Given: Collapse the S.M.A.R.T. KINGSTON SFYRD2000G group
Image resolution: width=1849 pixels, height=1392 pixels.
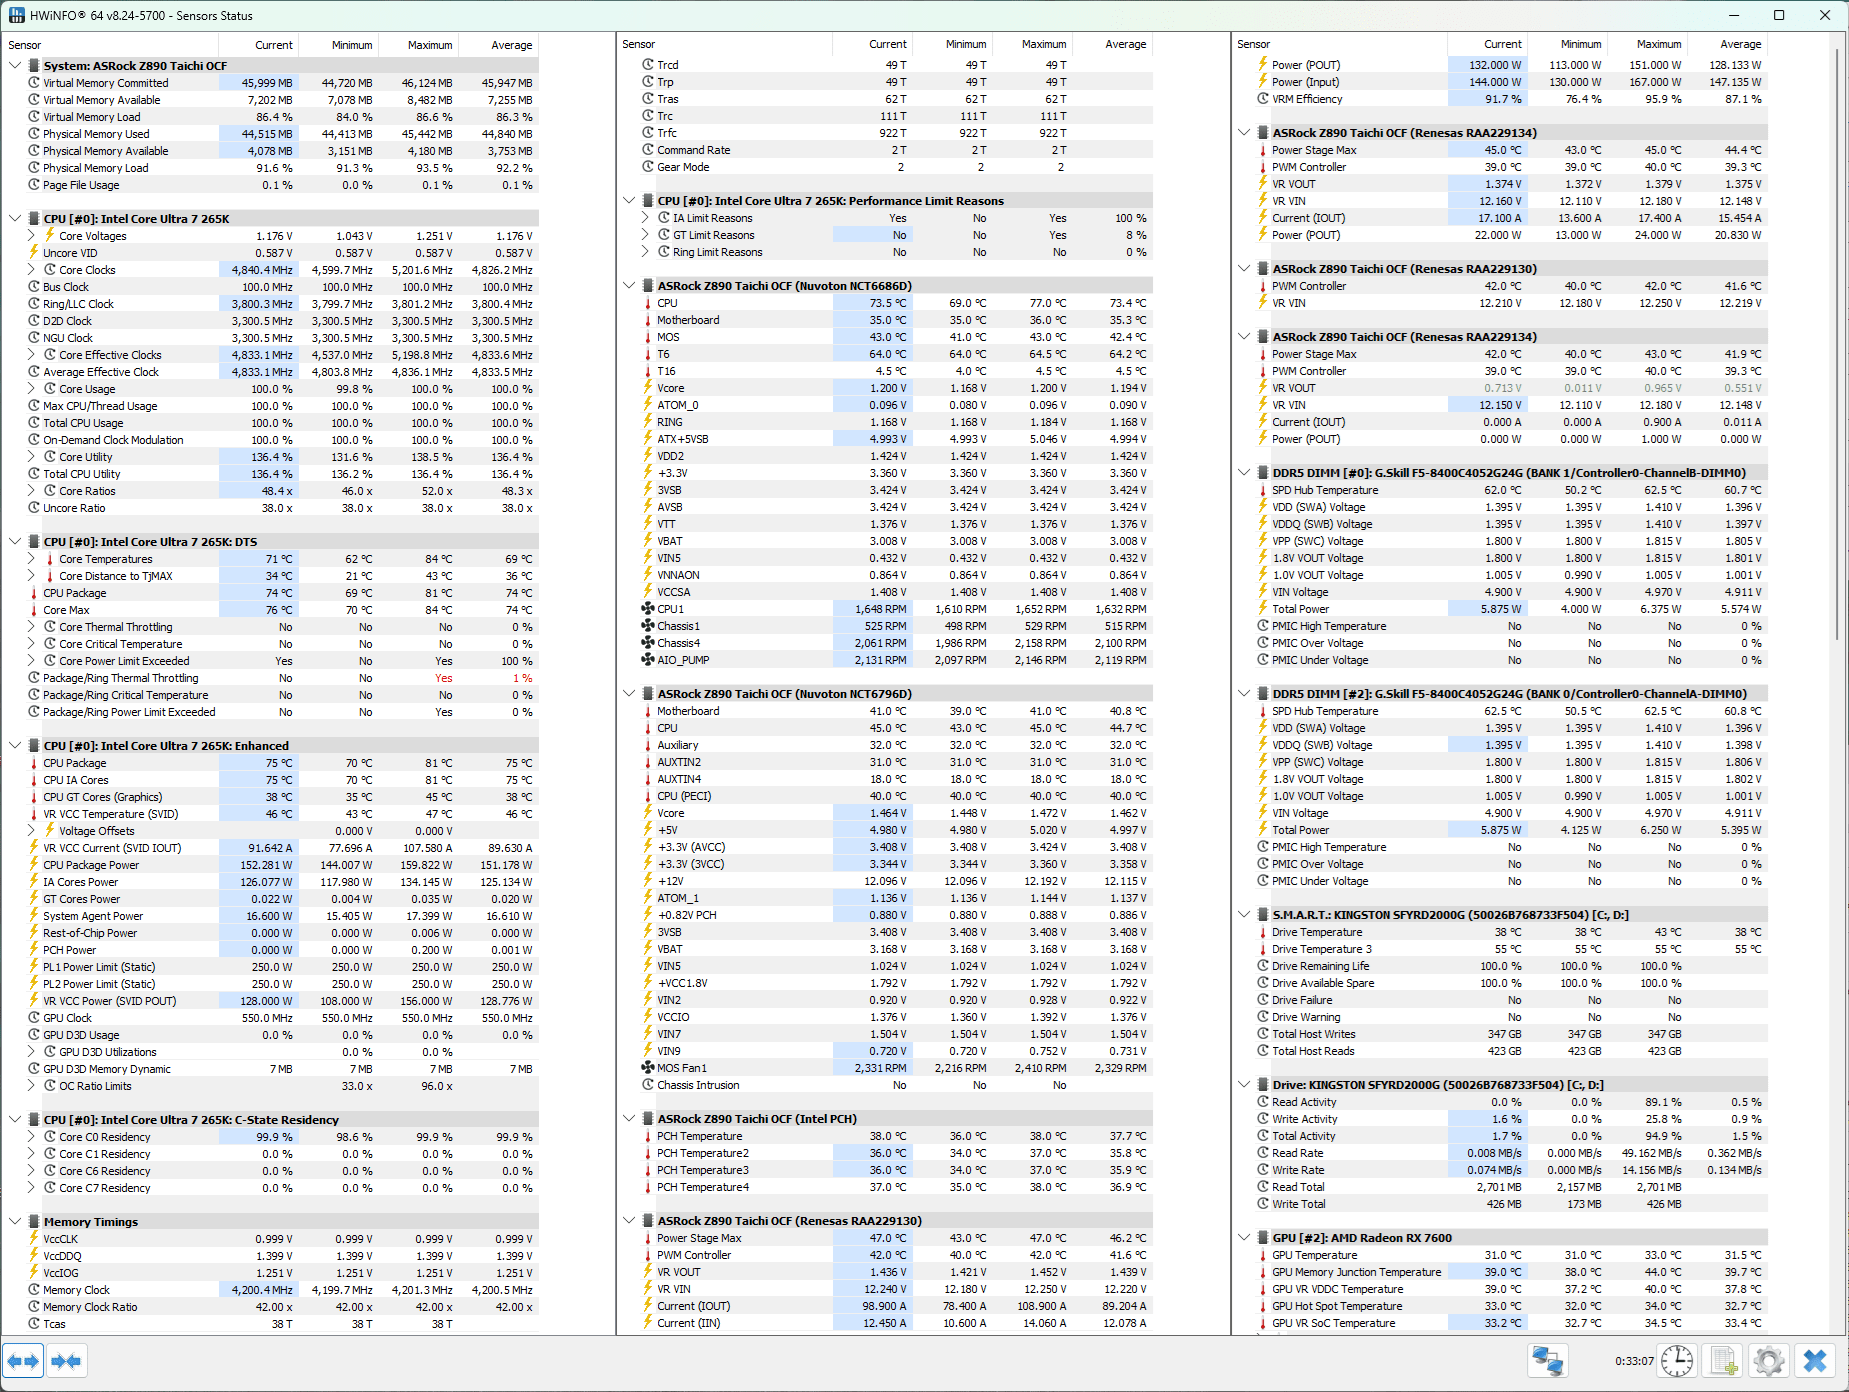Looking at the screenshot, I should [1244, 915].
